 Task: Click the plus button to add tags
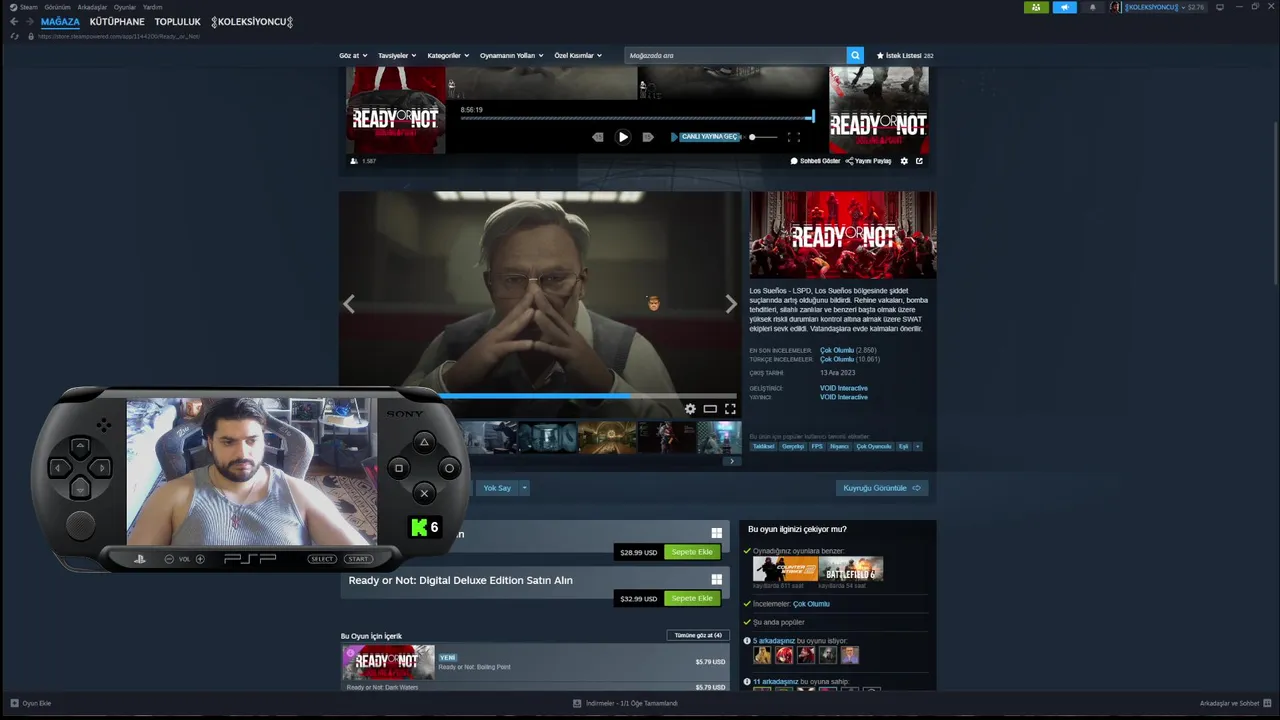coord(917,447)
